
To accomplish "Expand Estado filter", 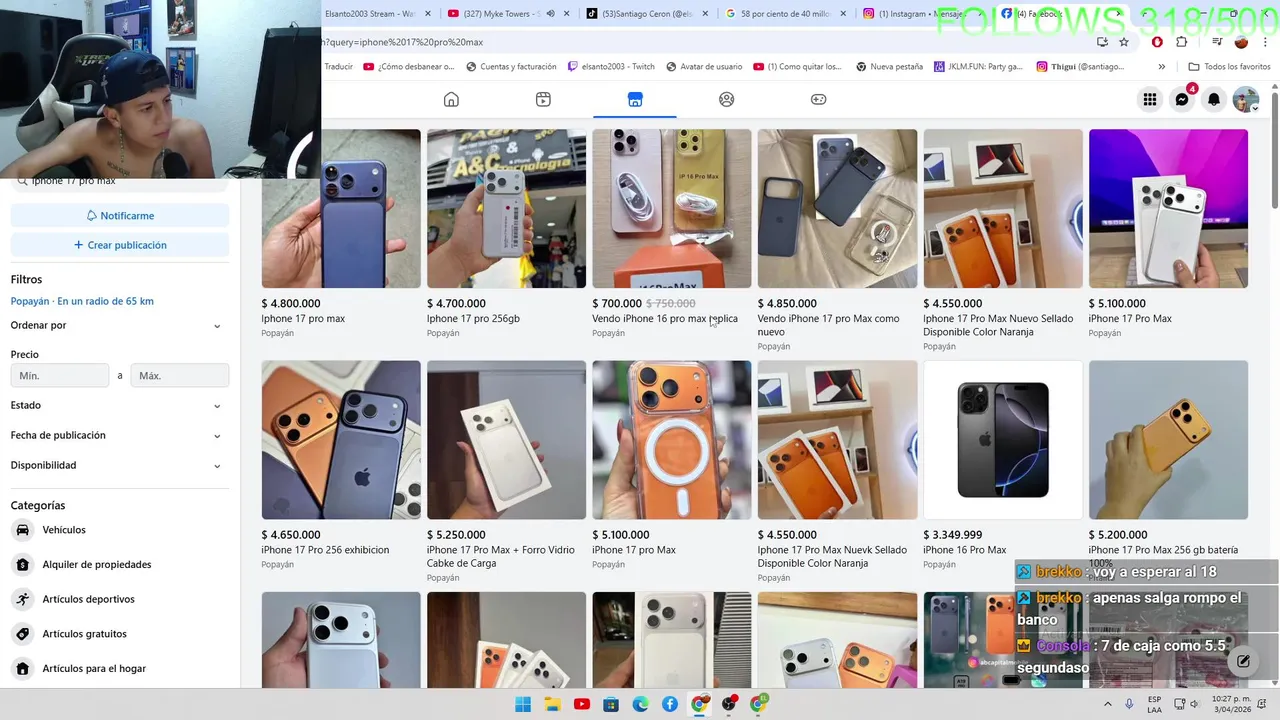I will click(120, 405).
